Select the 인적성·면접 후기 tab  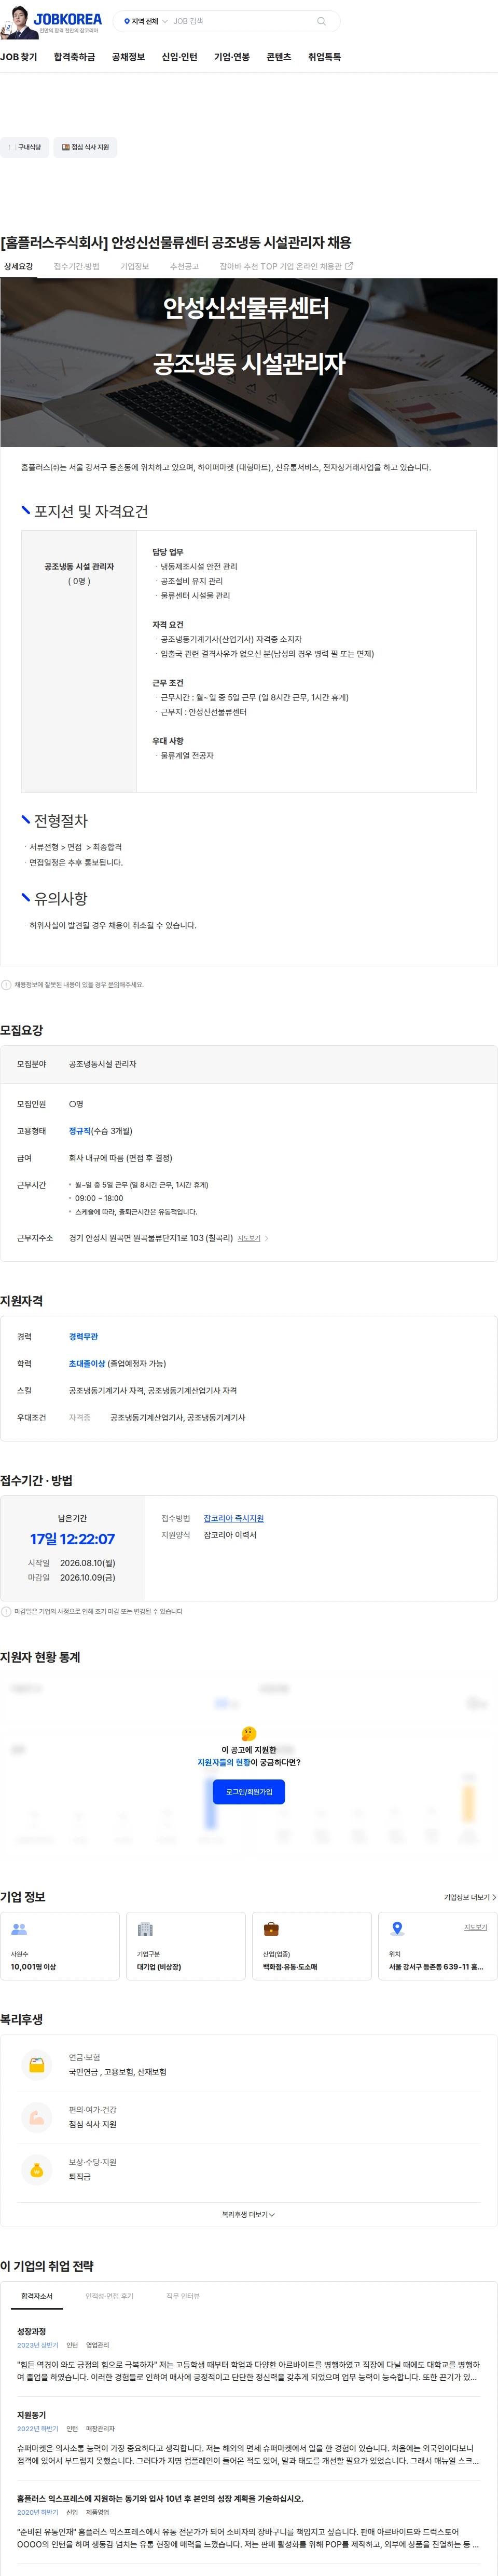[109, 2296]
